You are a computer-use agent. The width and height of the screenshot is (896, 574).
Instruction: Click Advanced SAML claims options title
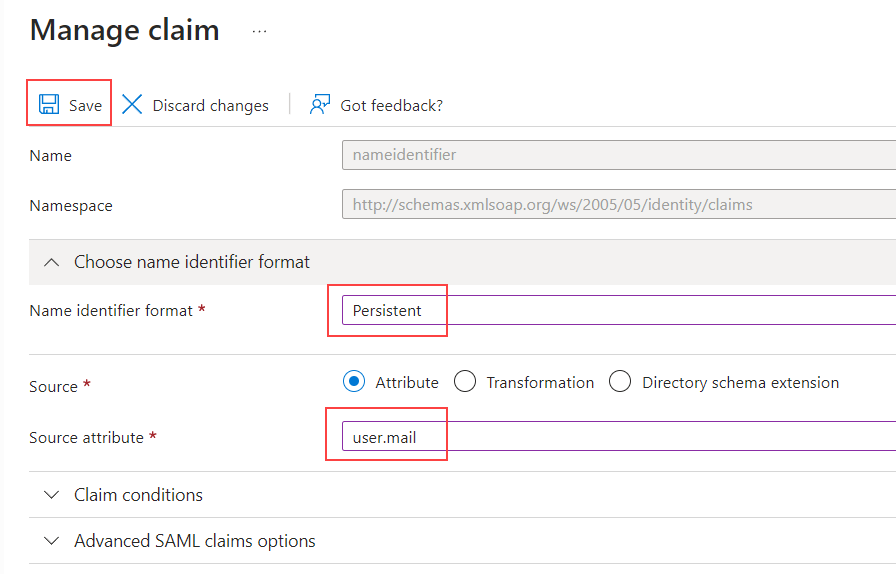click(x=195, y=541)
